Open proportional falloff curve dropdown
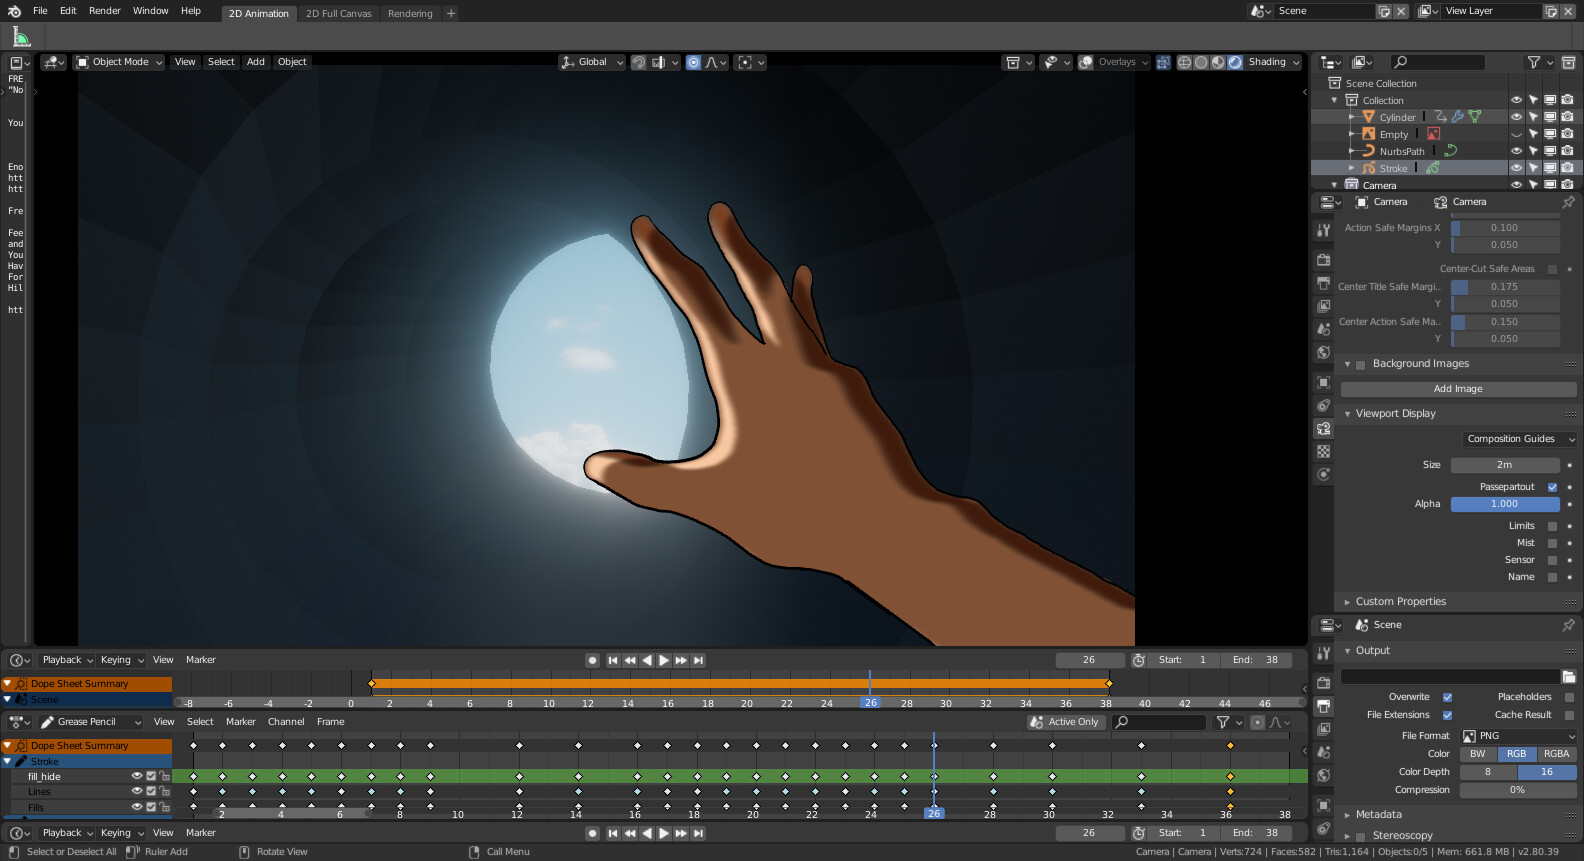This screenshot has height=861, width=1584. pos(716,62)
